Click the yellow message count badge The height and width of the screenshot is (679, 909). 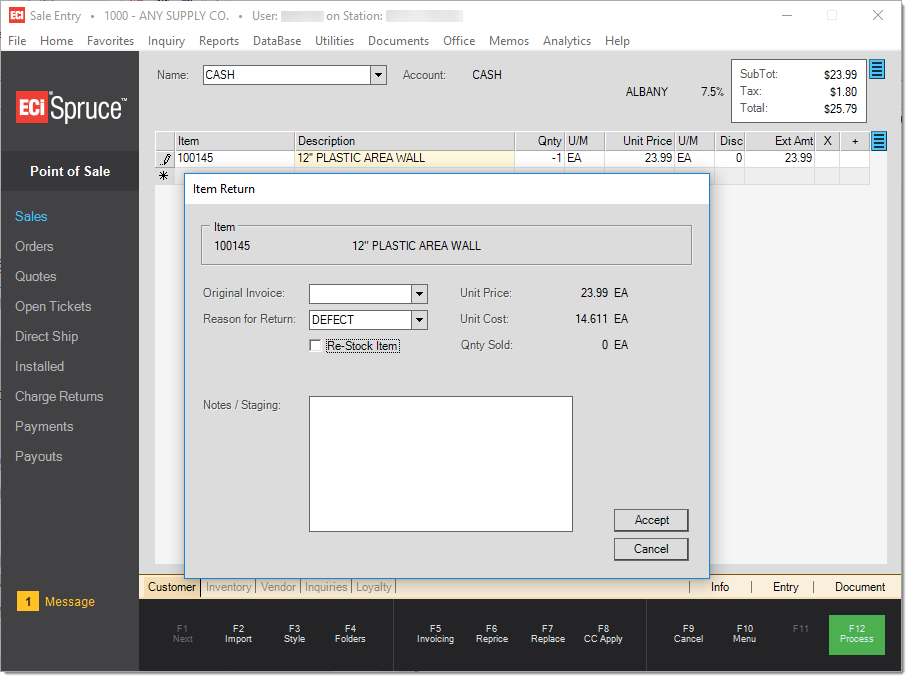[x=28, y=601]
